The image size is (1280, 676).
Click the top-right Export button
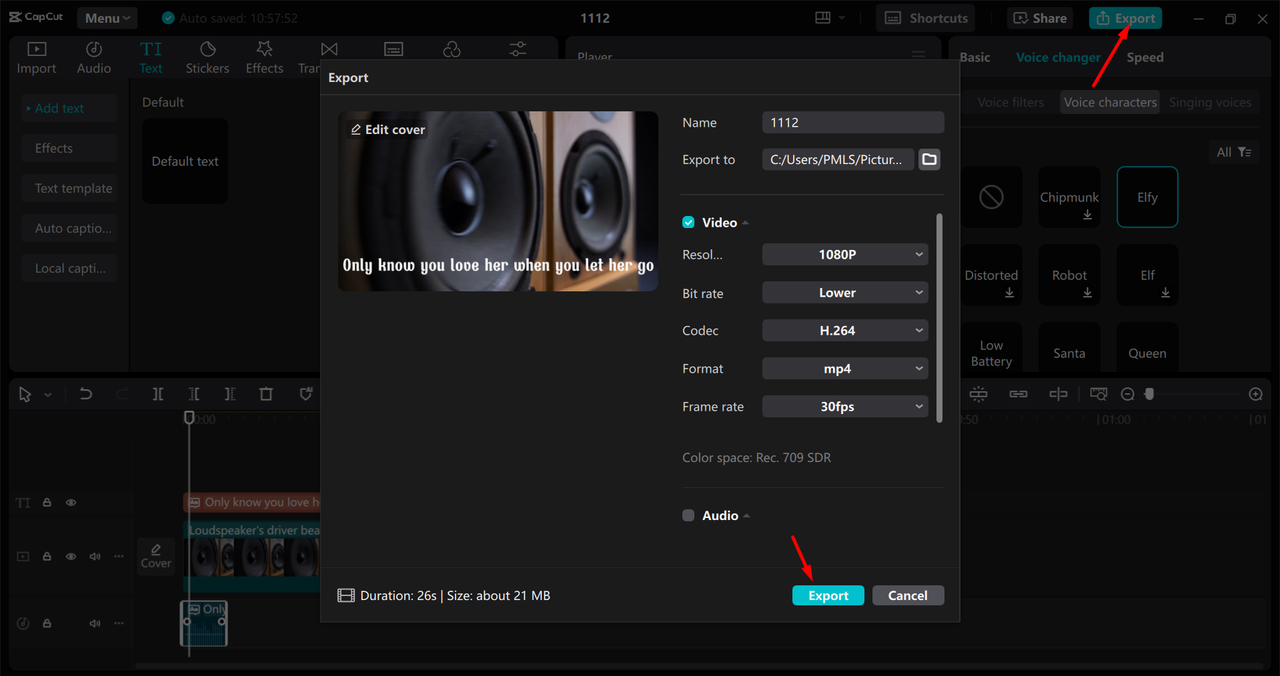pyautogui.click(x=1126, y=18)
